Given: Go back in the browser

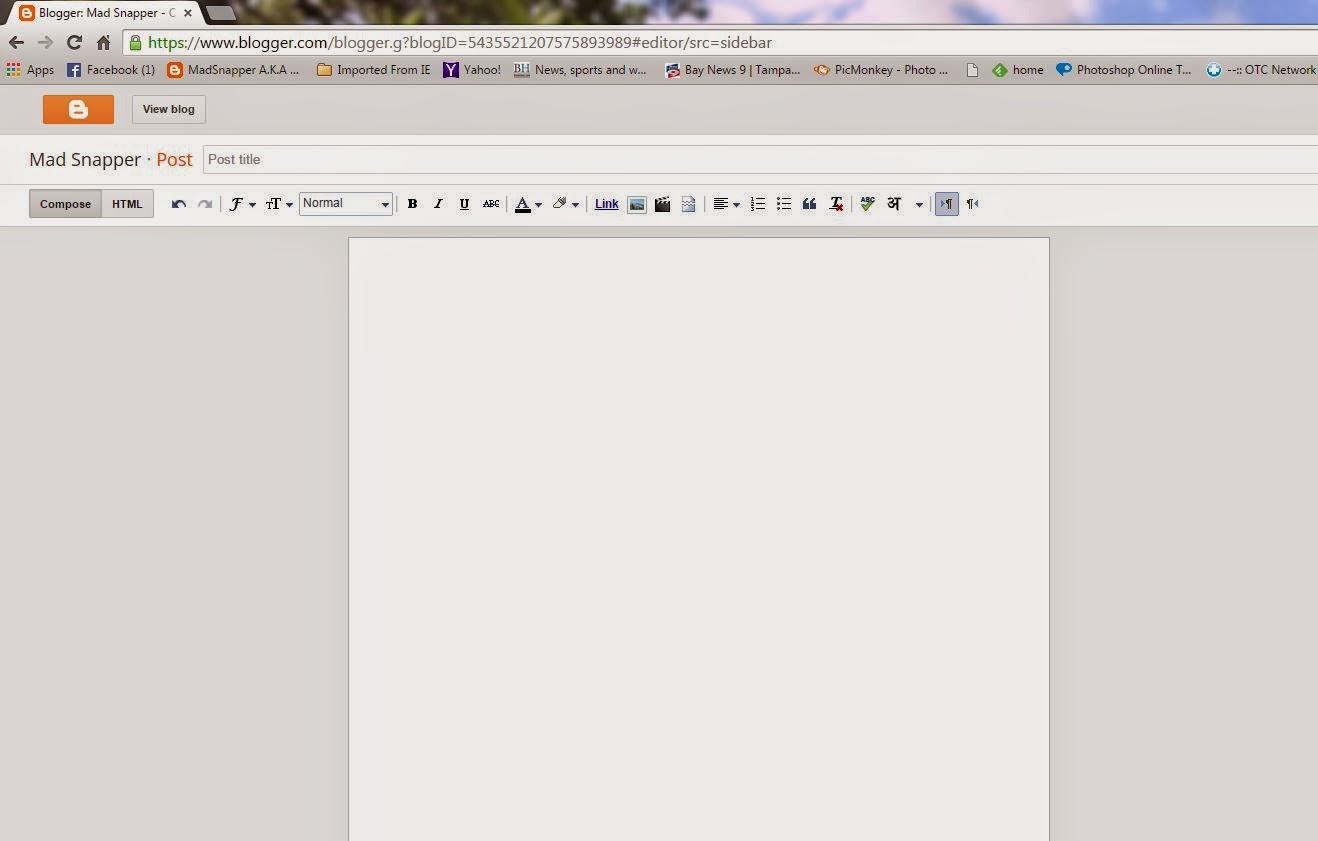Looking at the screenshot, I should (16, 43).
